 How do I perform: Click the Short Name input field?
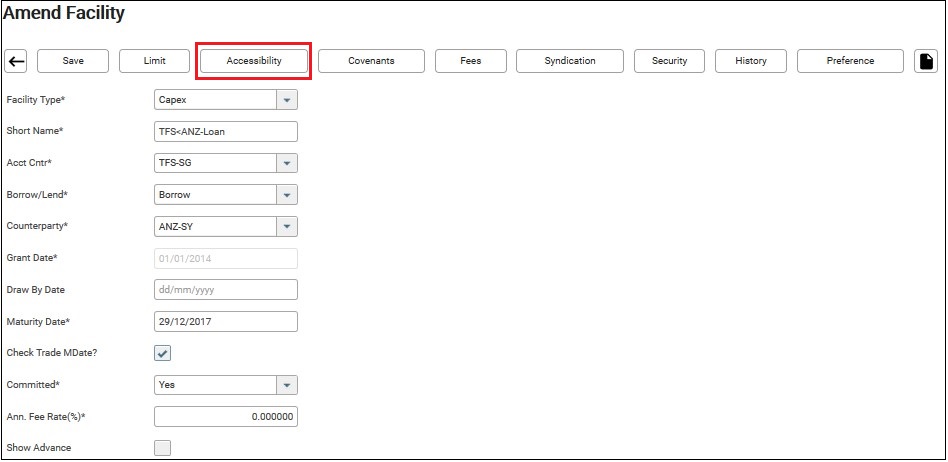(226, 132)
